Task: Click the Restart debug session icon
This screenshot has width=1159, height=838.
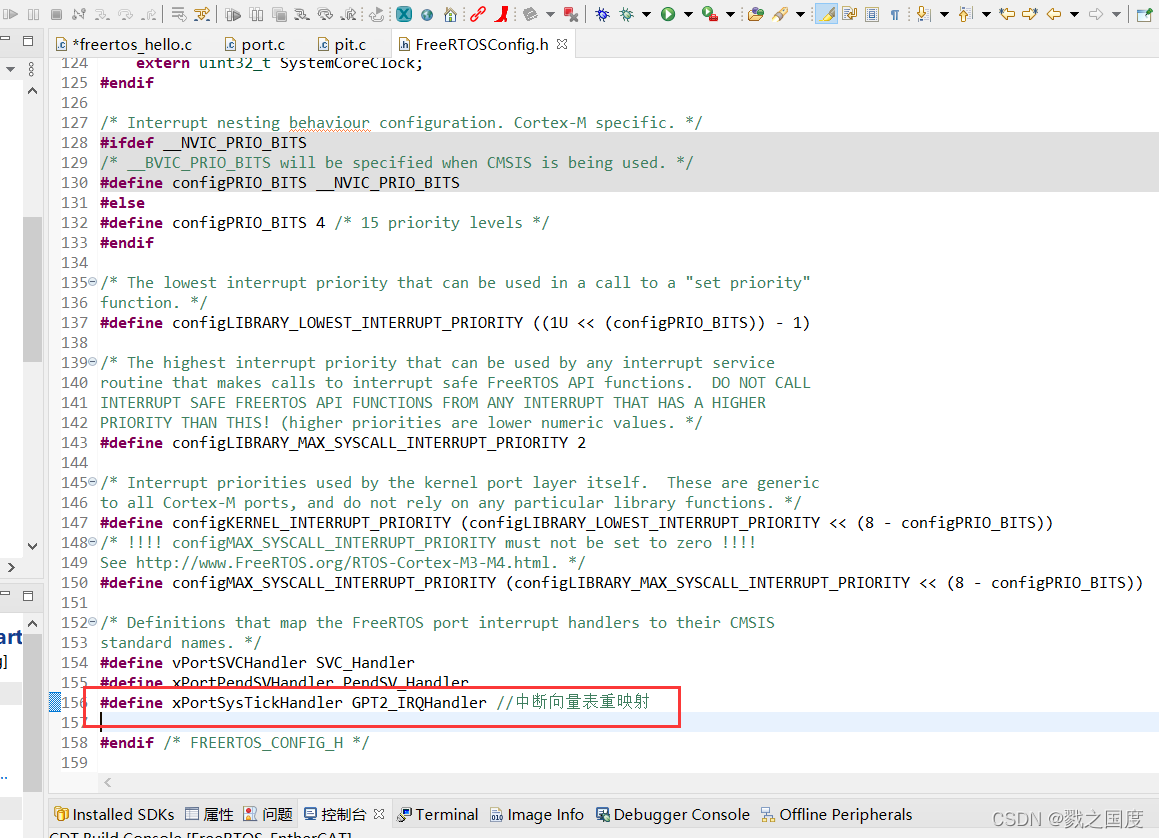Action: (376, 14)
